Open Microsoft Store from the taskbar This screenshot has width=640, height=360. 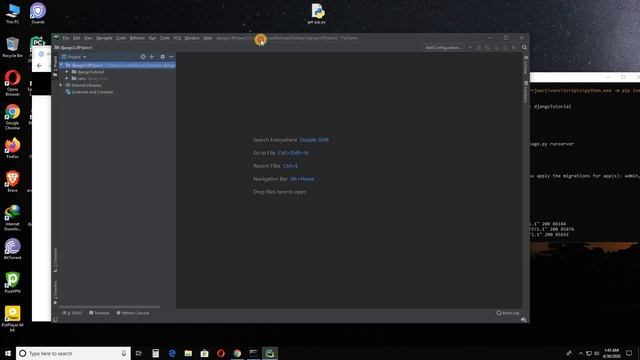pos(204,353)
